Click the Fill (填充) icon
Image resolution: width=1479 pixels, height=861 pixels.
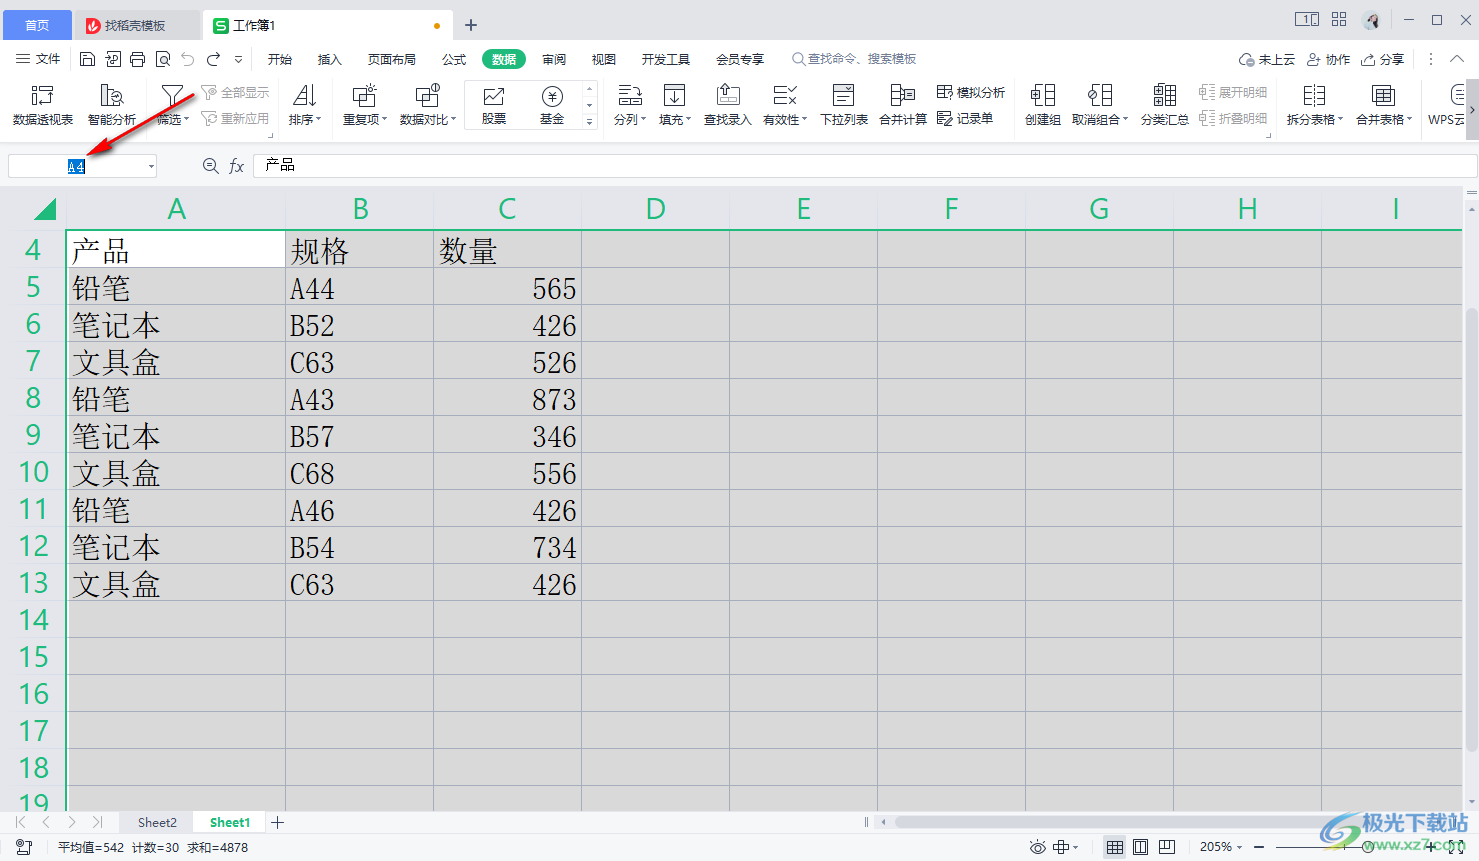pyautogui.click(x=675, y=96)
